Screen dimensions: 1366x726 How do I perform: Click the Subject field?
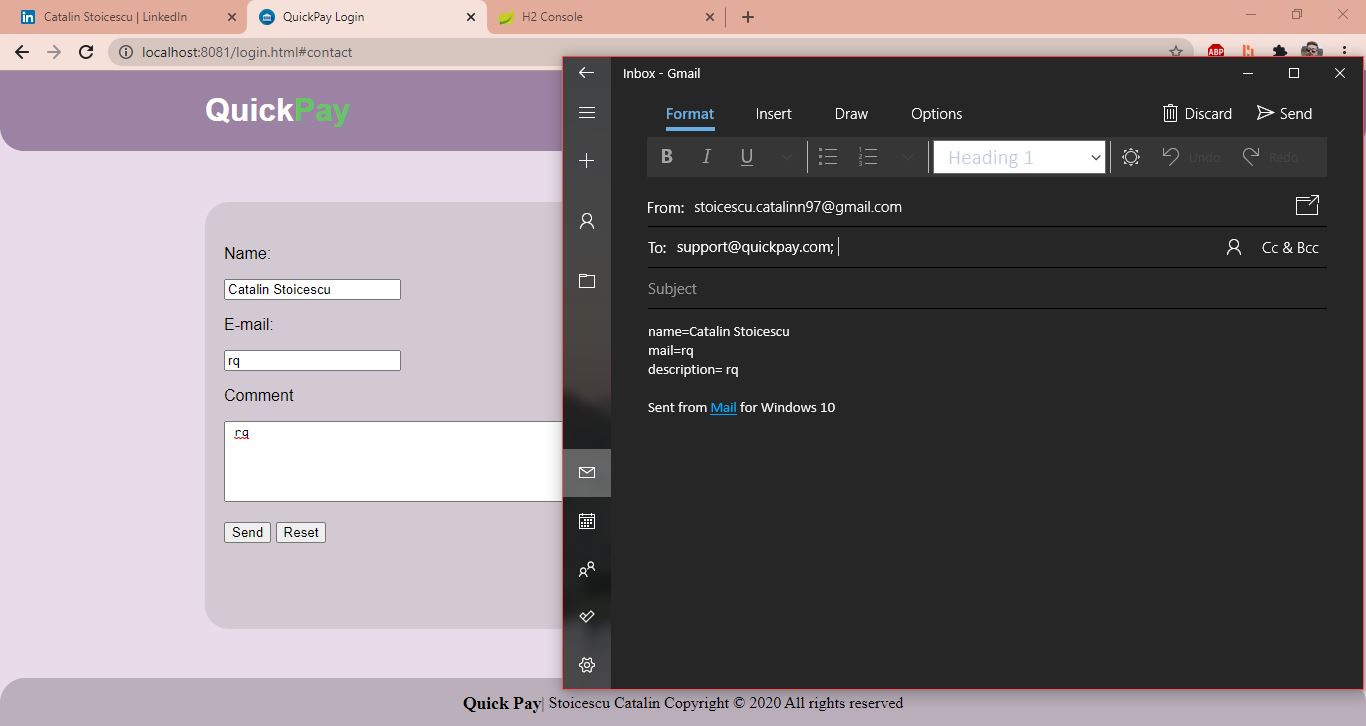click(987, 288)
